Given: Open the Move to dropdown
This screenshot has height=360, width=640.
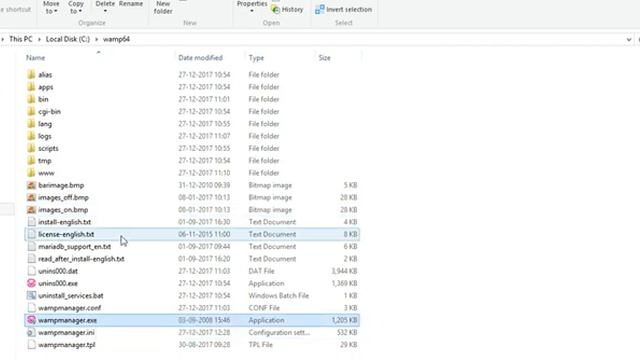Looking at the screenshot, I should tap(51, 7).
